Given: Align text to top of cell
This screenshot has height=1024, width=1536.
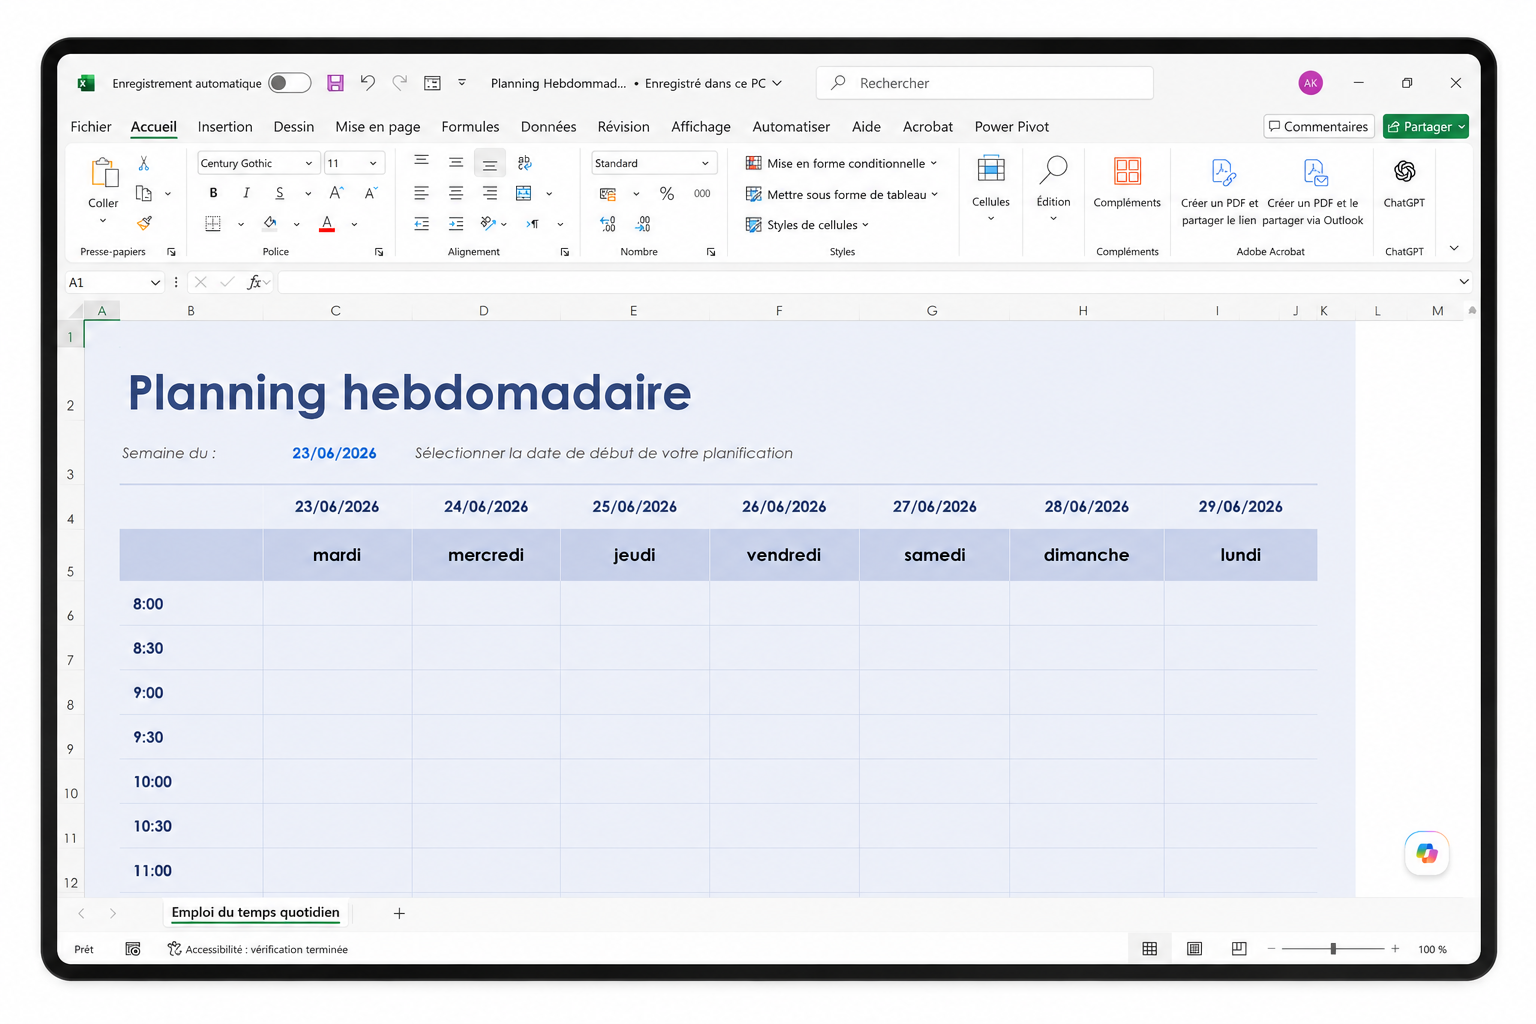Looking at the screenshot, I should pos(422,162).
